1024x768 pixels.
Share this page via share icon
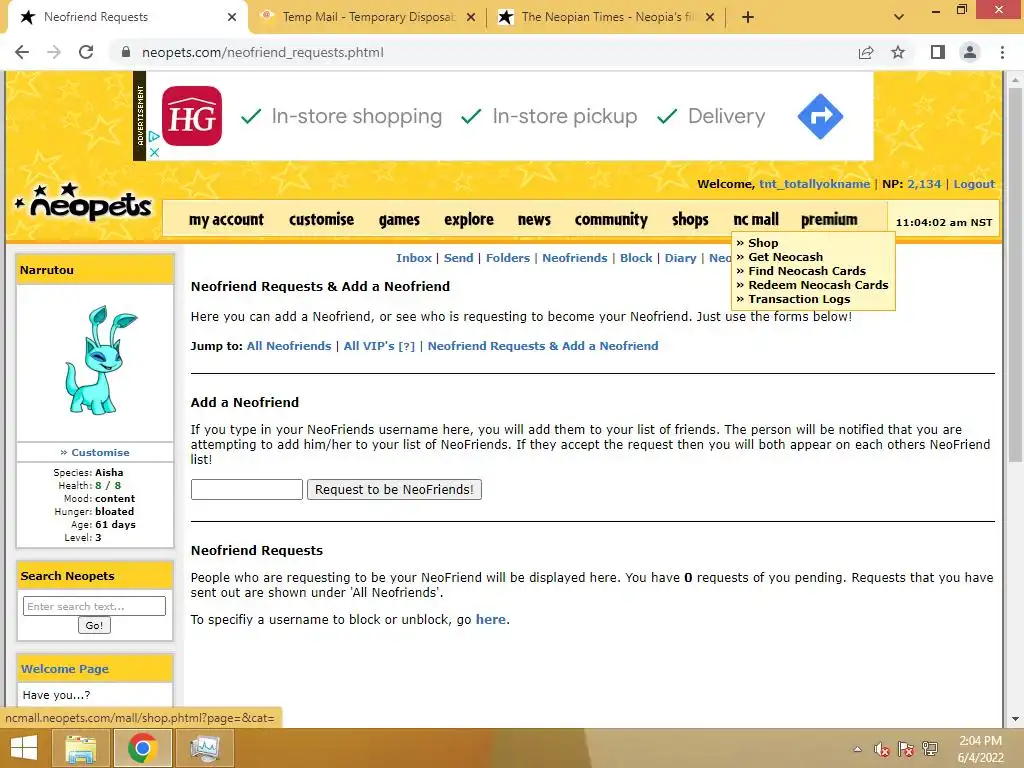[x=866, y=52]
